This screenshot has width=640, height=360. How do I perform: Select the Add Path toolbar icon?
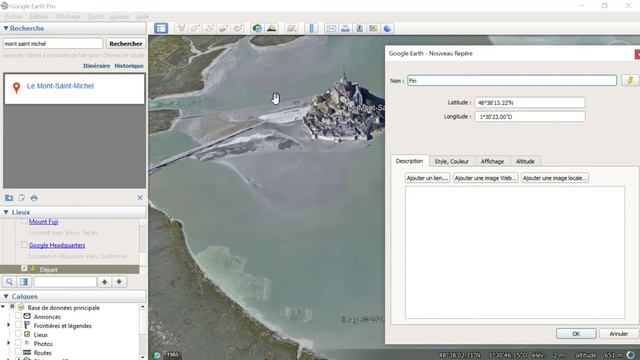pos(209,28)
